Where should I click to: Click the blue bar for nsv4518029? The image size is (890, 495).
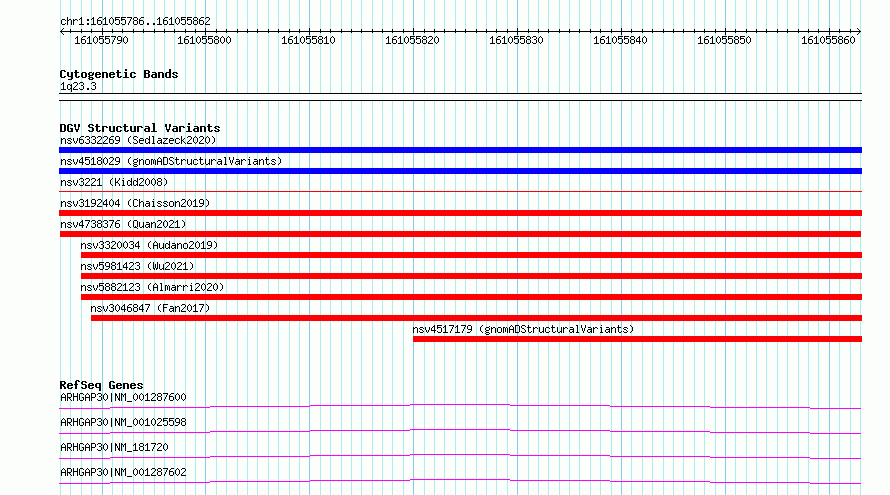pos(460,171)
